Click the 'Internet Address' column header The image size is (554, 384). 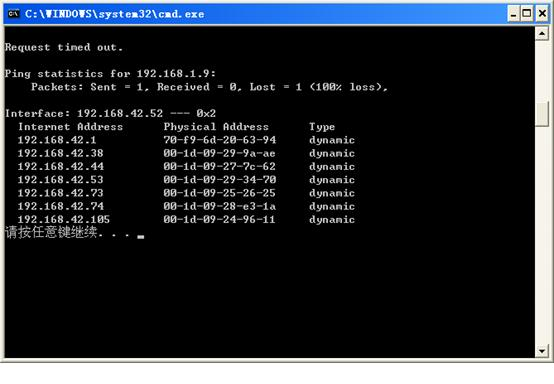tap(71, 127)
